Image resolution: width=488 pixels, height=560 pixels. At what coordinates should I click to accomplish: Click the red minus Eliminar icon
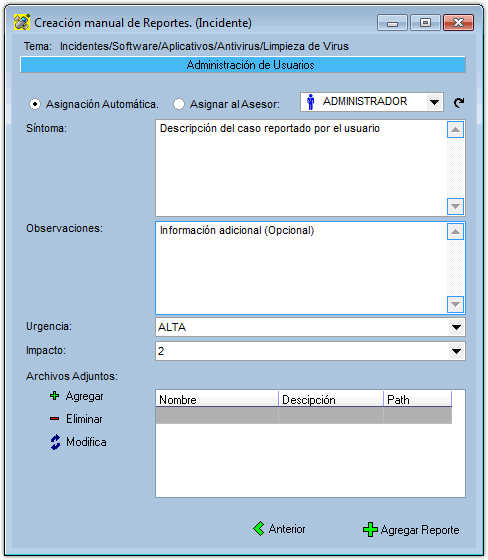54,419
